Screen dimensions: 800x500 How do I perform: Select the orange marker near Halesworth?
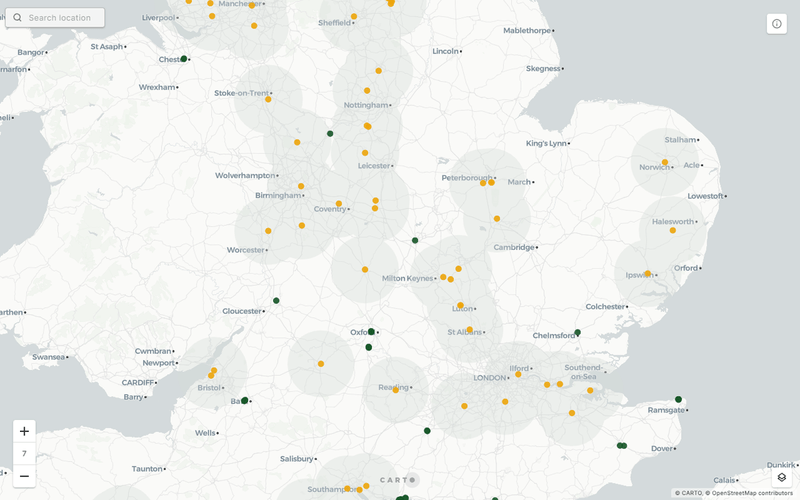(x=673, y=230)
